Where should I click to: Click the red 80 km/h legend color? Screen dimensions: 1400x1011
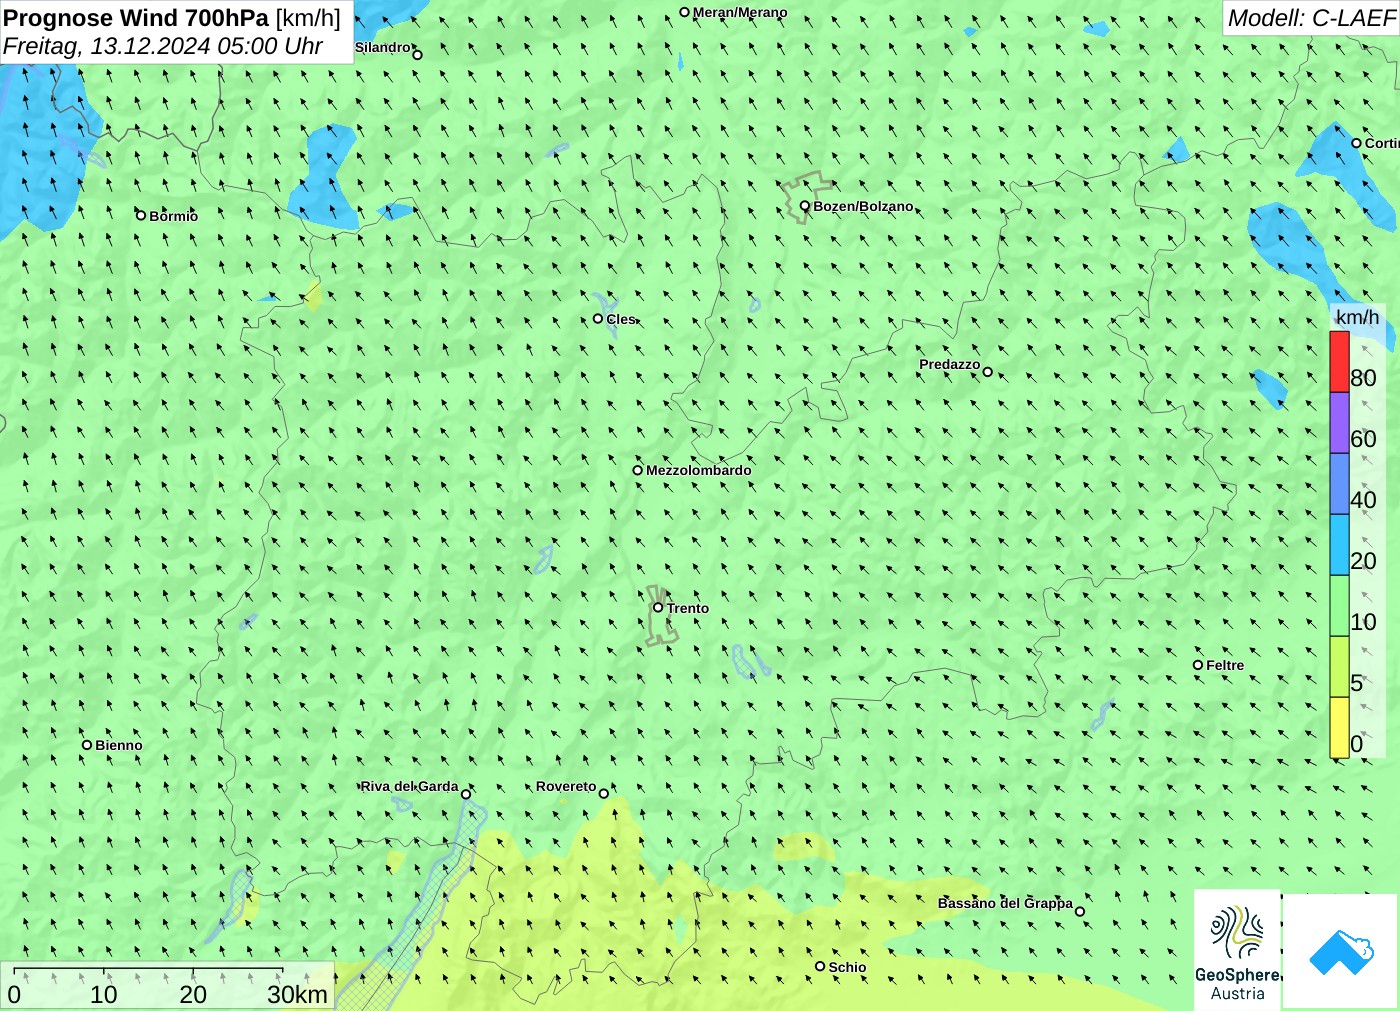point(1339,361)
